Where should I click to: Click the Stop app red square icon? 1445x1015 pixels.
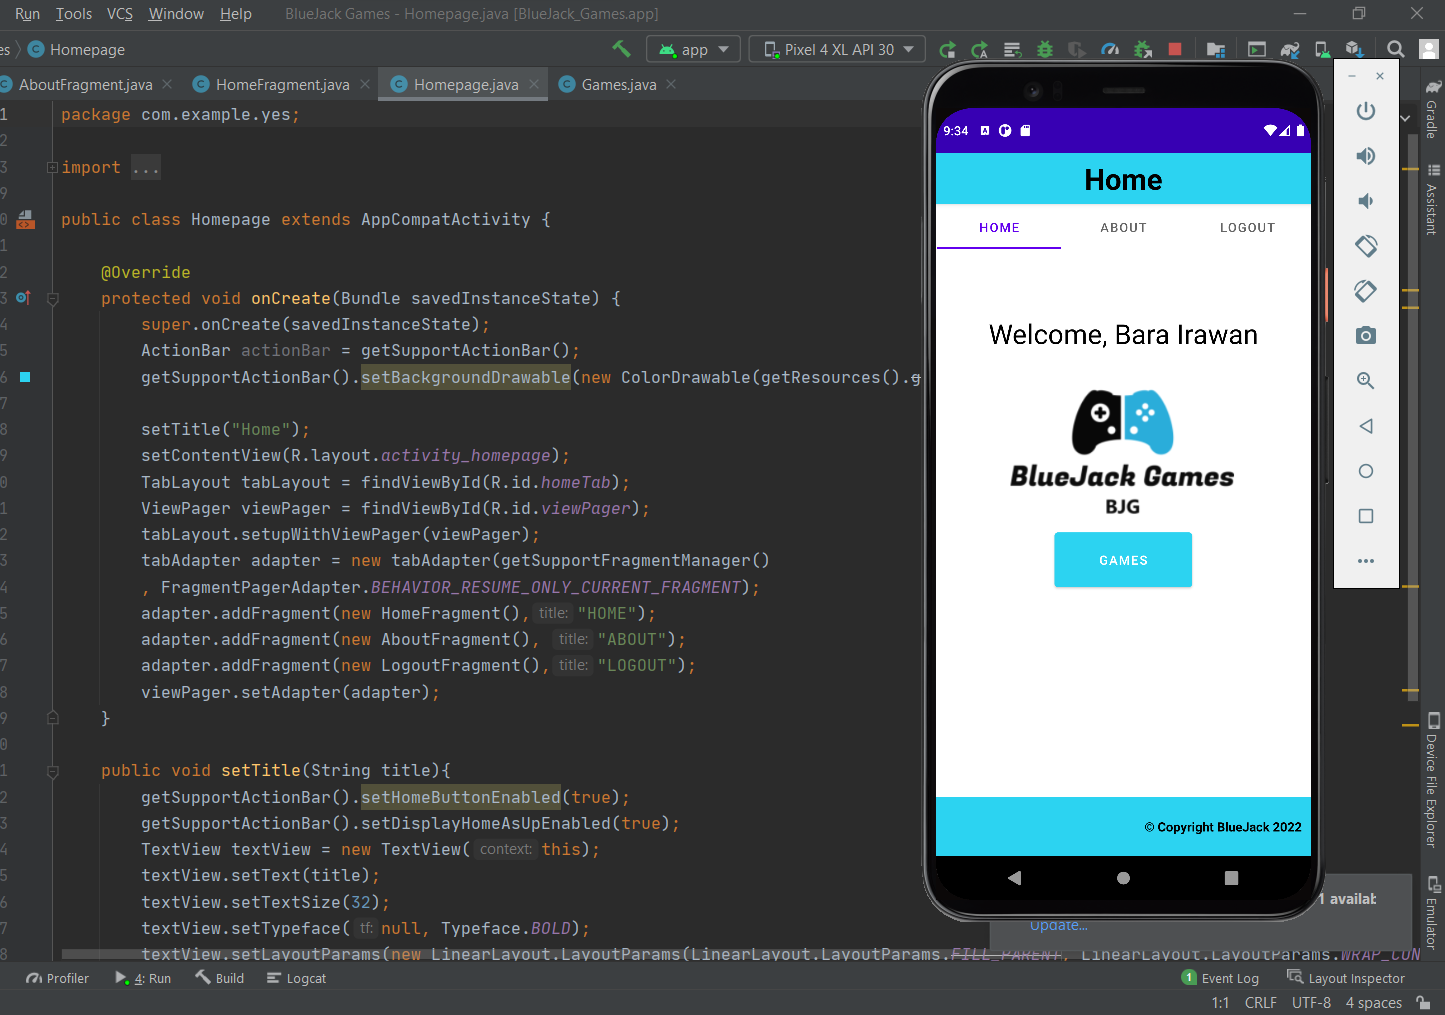click(1175, 49)
